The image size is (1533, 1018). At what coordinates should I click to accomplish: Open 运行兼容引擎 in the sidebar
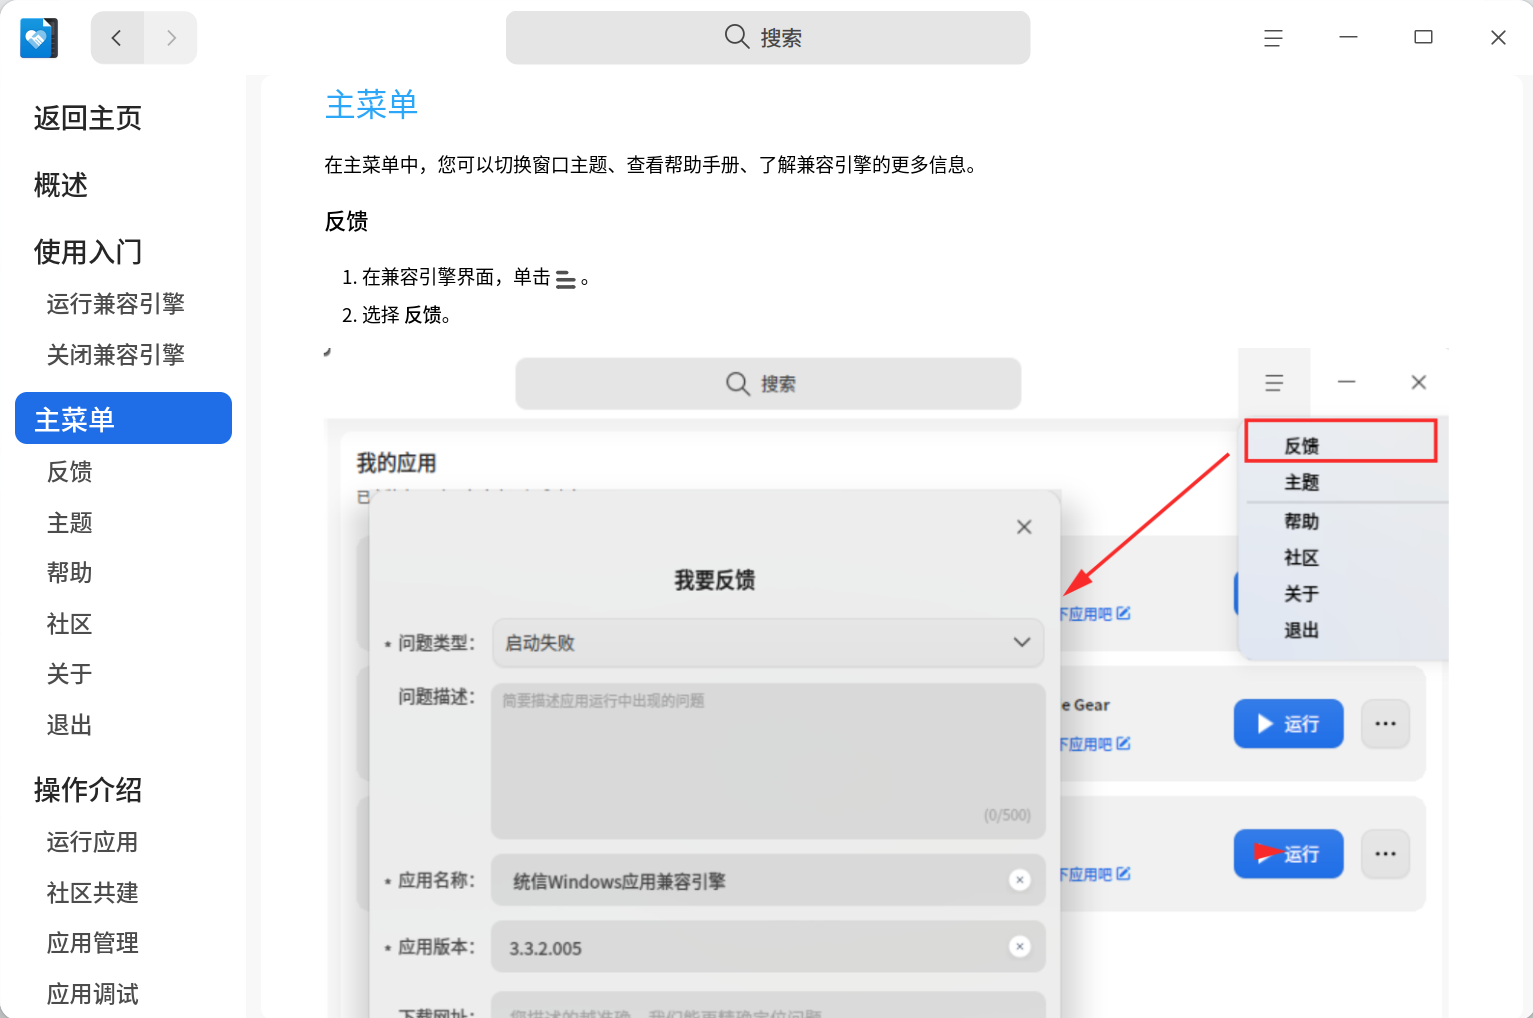tap(116, 304)
